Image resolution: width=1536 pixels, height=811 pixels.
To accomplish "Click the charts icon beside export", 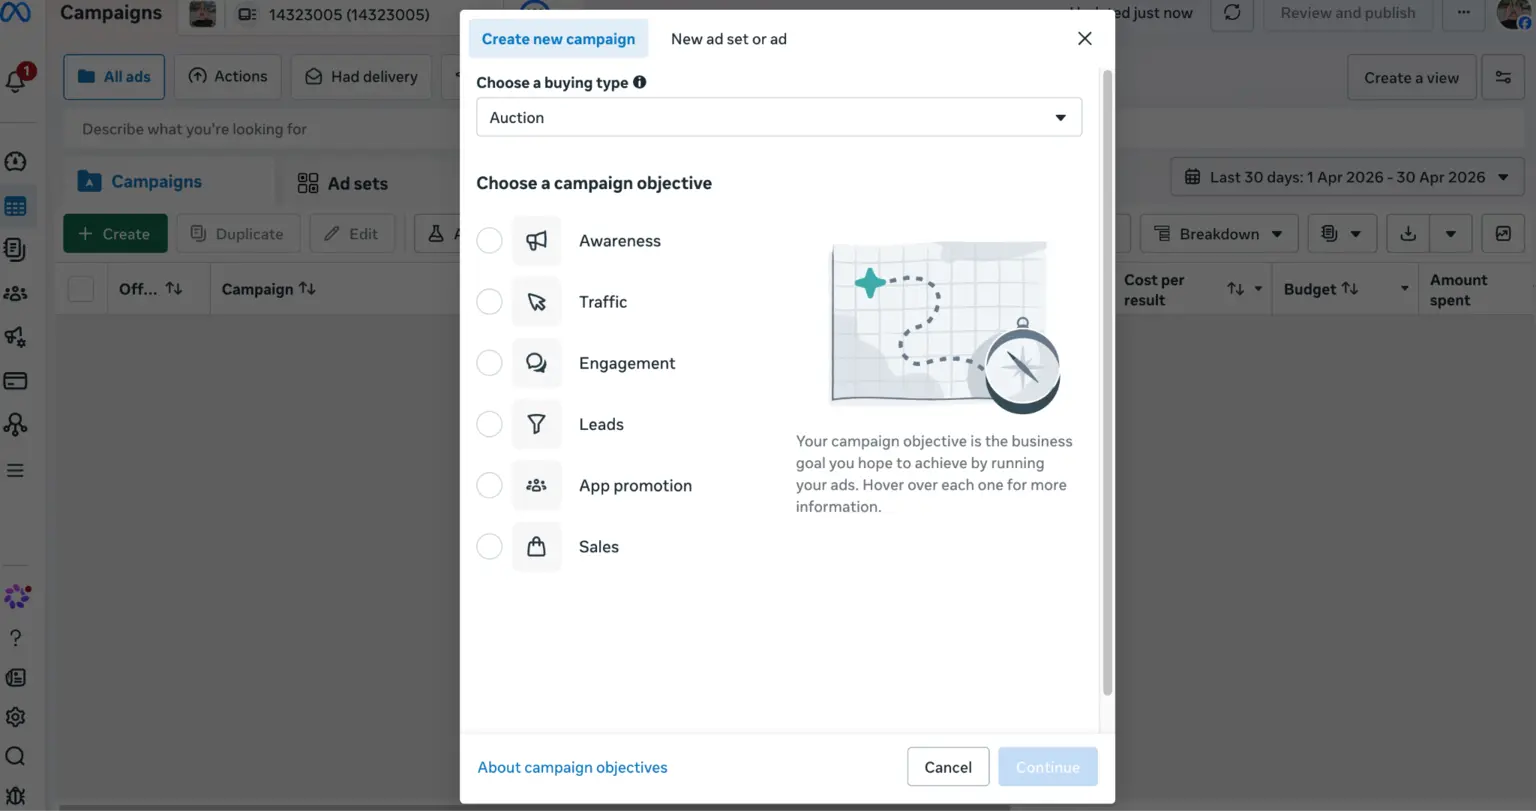I will 1503,234.
